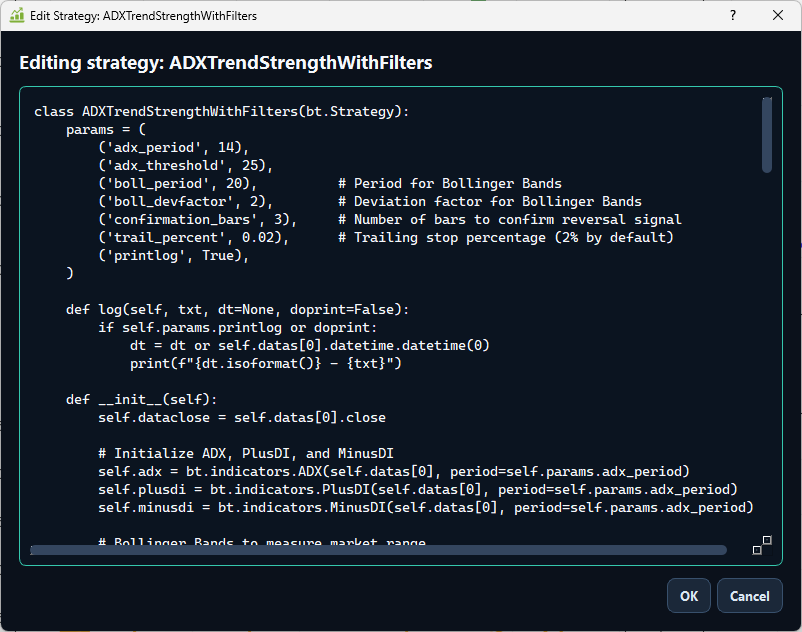
Task: Click the help question mark button
Action: [733, 15]
